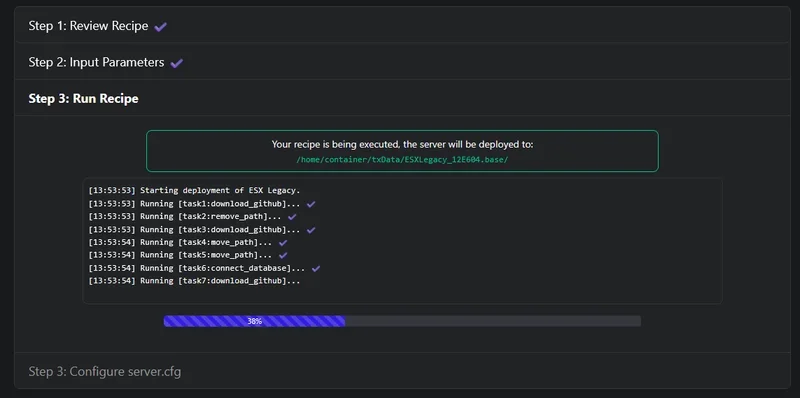This screenshot has width=800, height=398.
Task: Click the checkmark after task3:download_github
Action: [311, 230]
